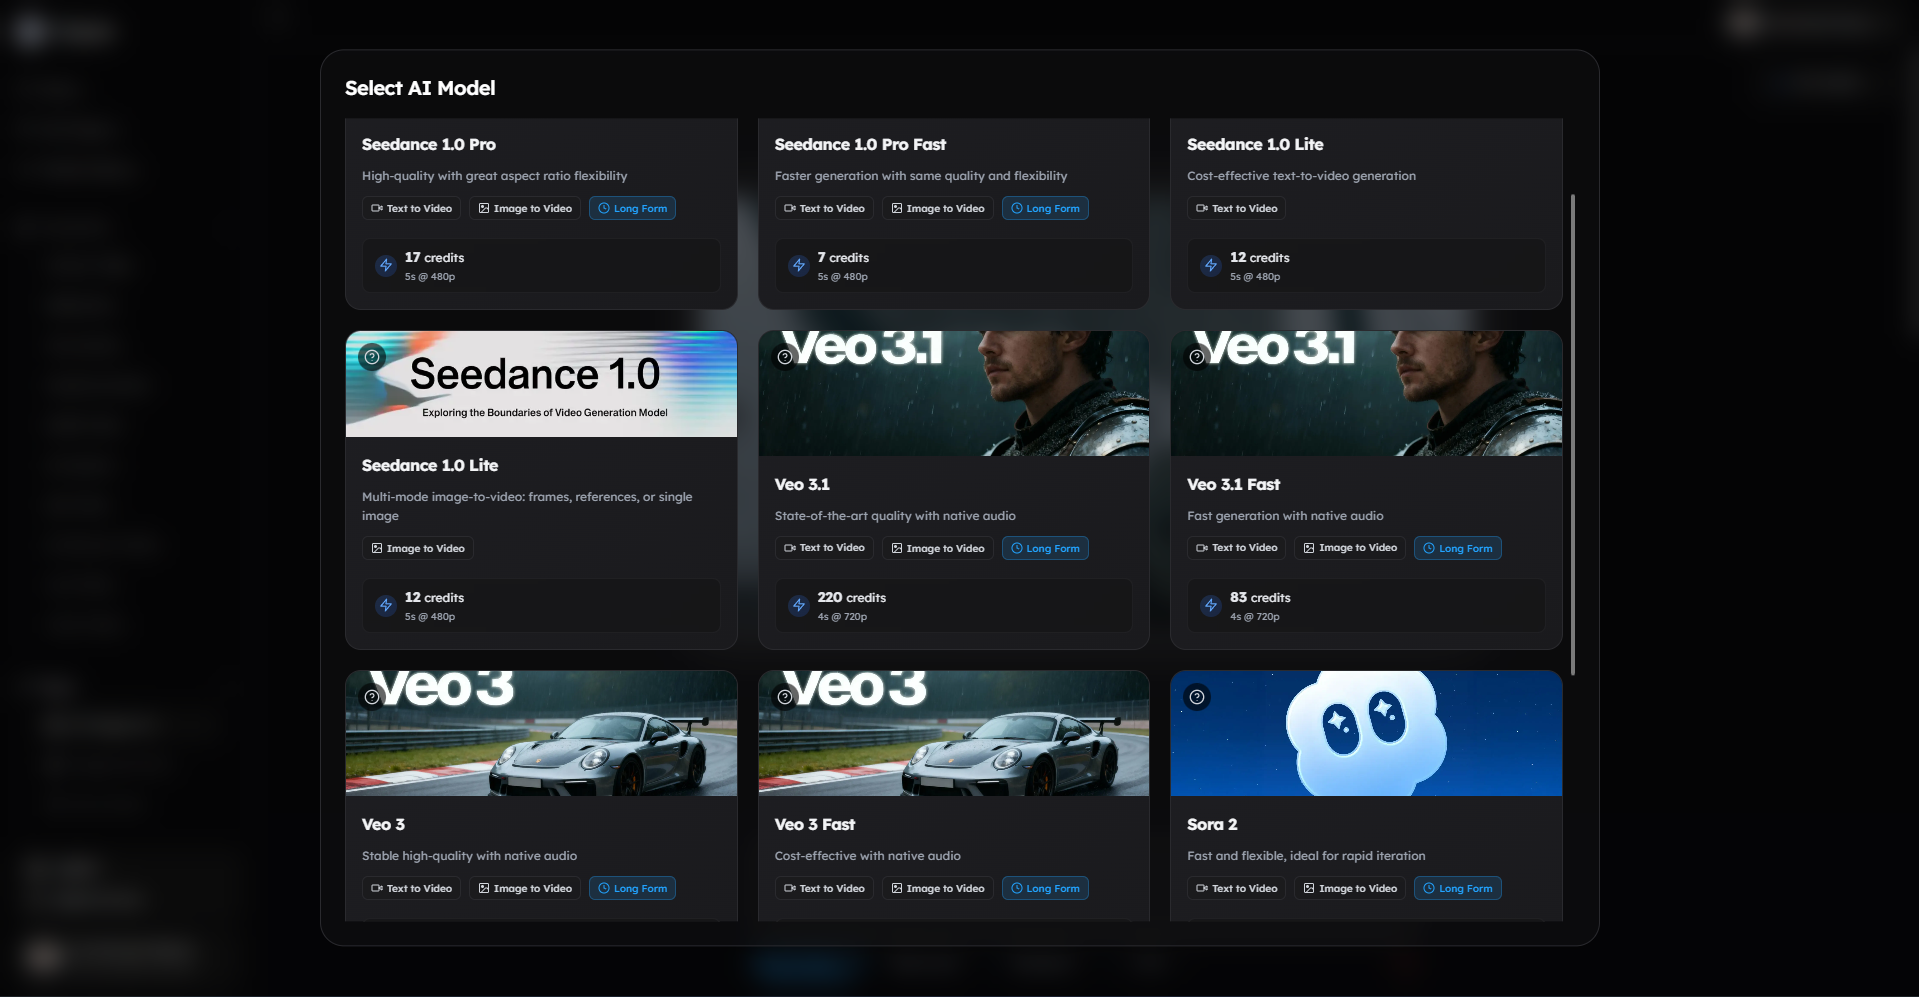Click "State-of-the-art quality with native audio" text
Image resolution: width=1919 pixels, height=997 pixels.
[x=895, y=516]
